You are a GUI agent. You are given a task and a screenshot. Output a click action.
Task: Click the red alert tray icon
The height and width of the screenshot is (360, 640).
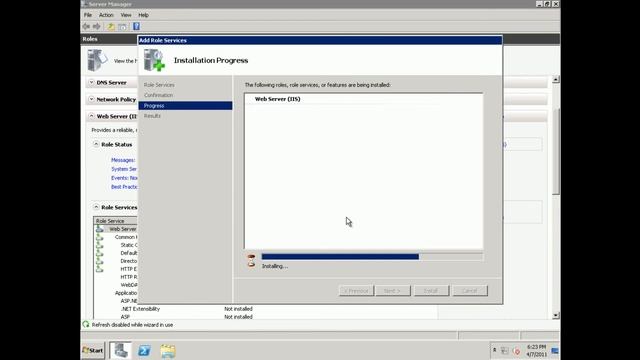(x=516, y=351)
